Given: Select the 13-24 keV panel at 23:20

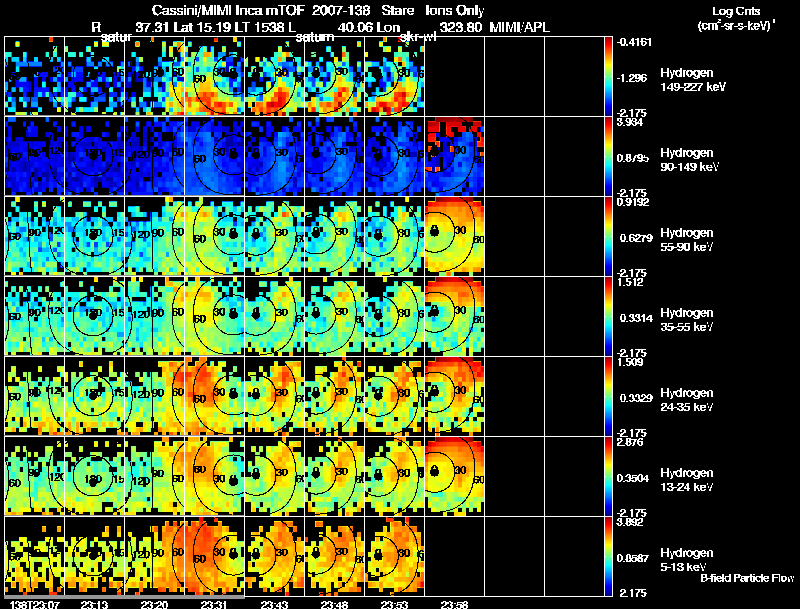Looking at the screenshot, I should tap(155, 476).
